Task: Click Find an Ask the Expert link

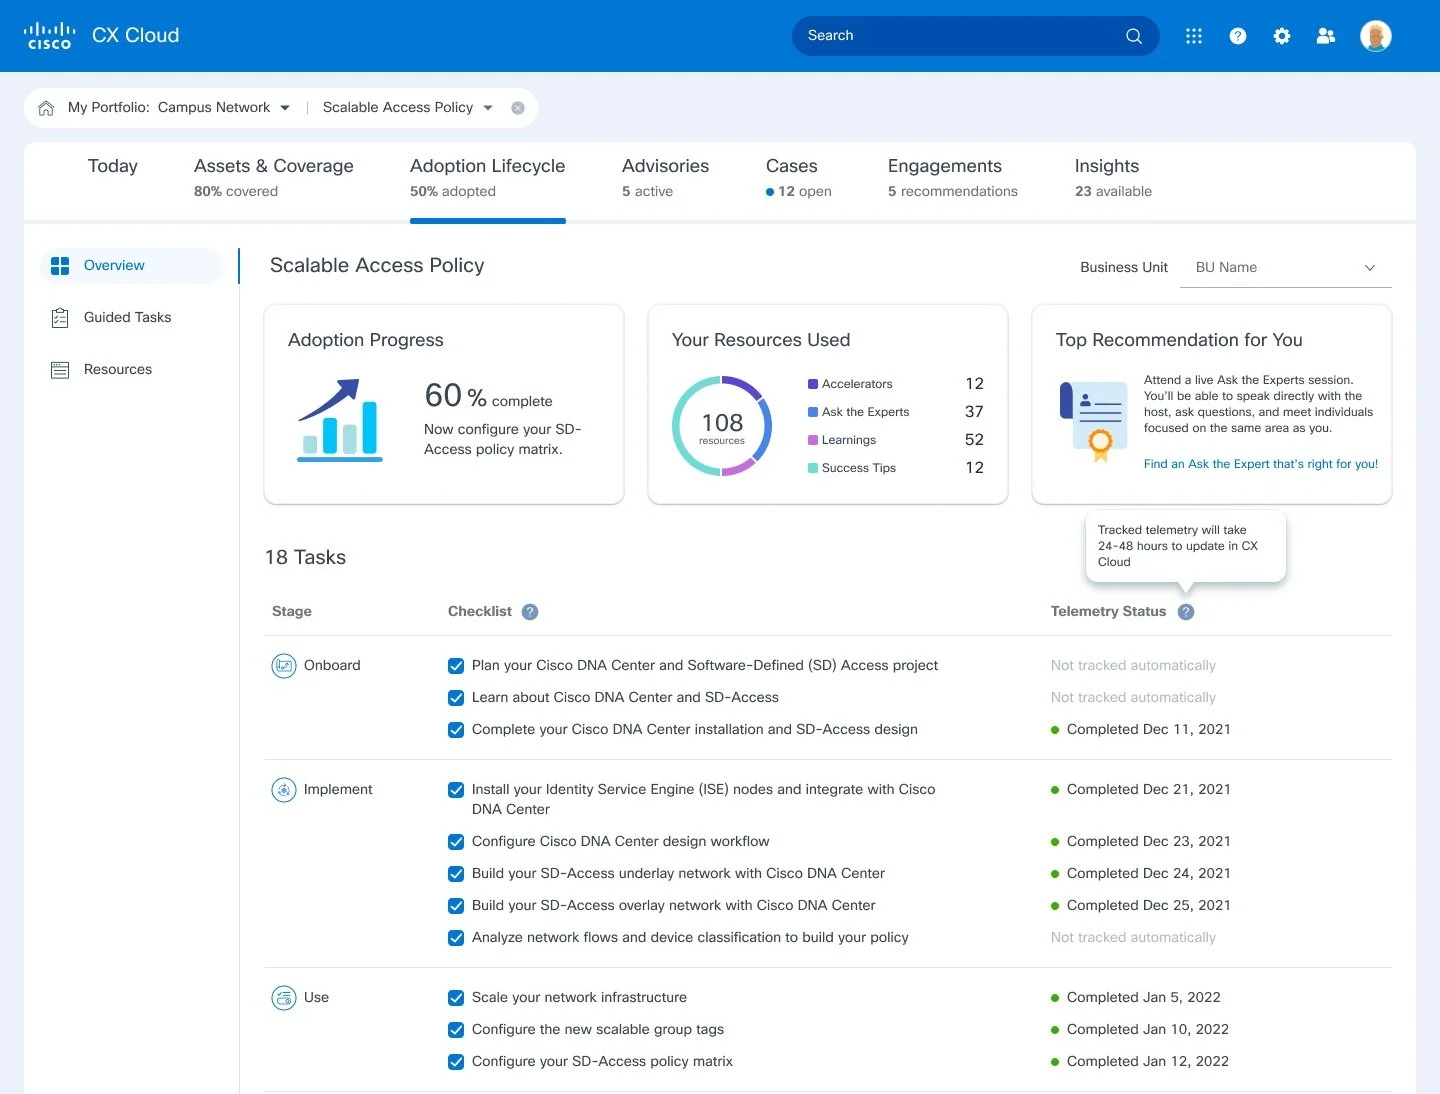Action: click(x=1260, y=464)
